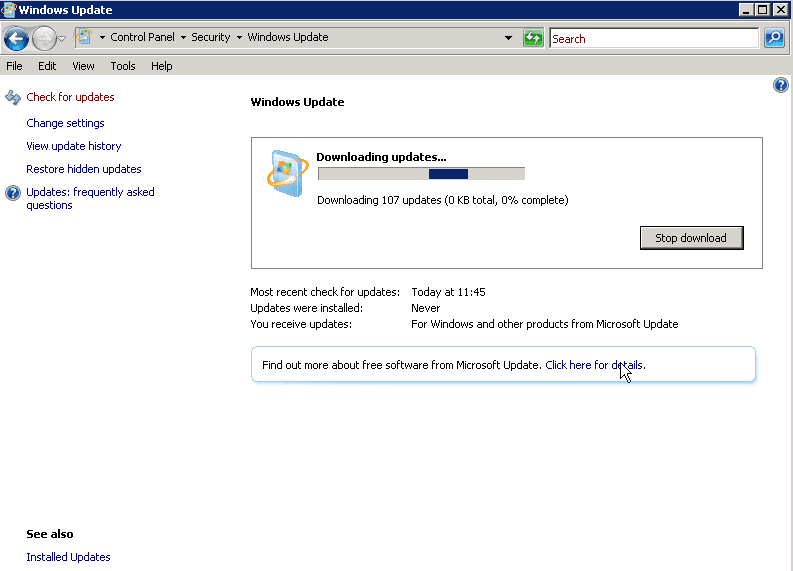793x571 pixels.
Task: Open the address bar history dropdown
Action: point(508,38)
